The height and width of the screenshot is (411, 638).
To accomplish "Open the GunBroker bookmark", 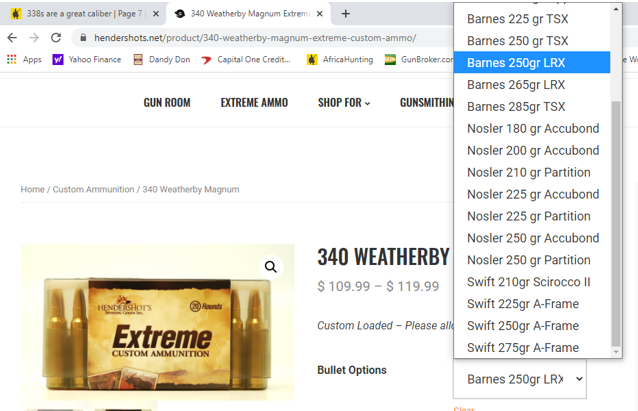I will [x=418, y=60].
